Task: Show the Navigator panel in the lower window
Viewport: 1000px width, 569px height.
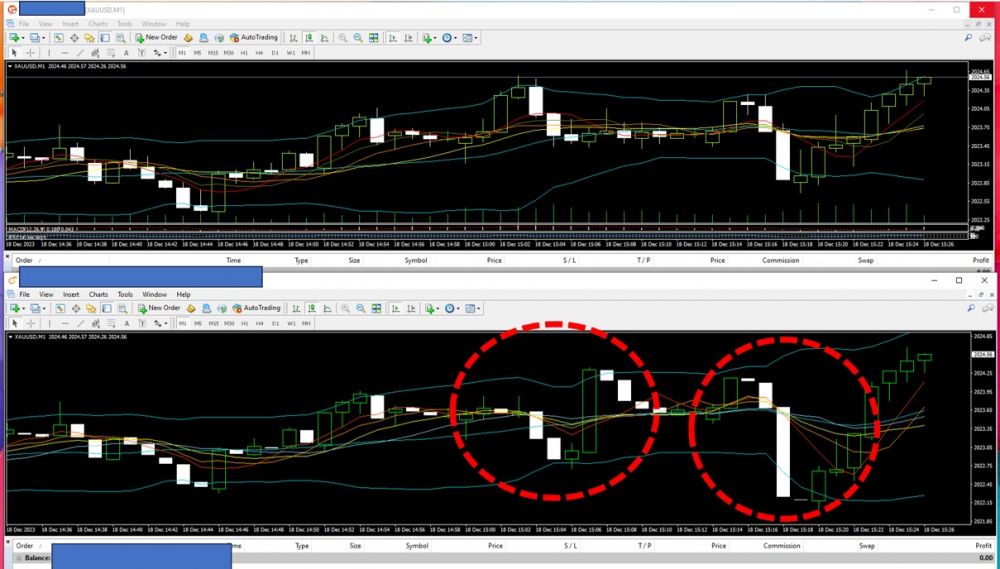Action: [x=91, y=307]
